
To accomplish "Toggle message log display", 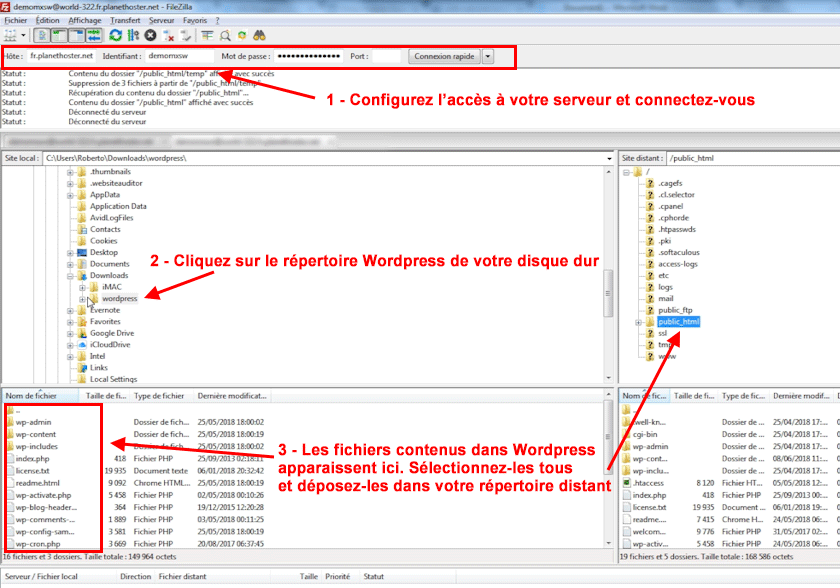I will (42, 35).
